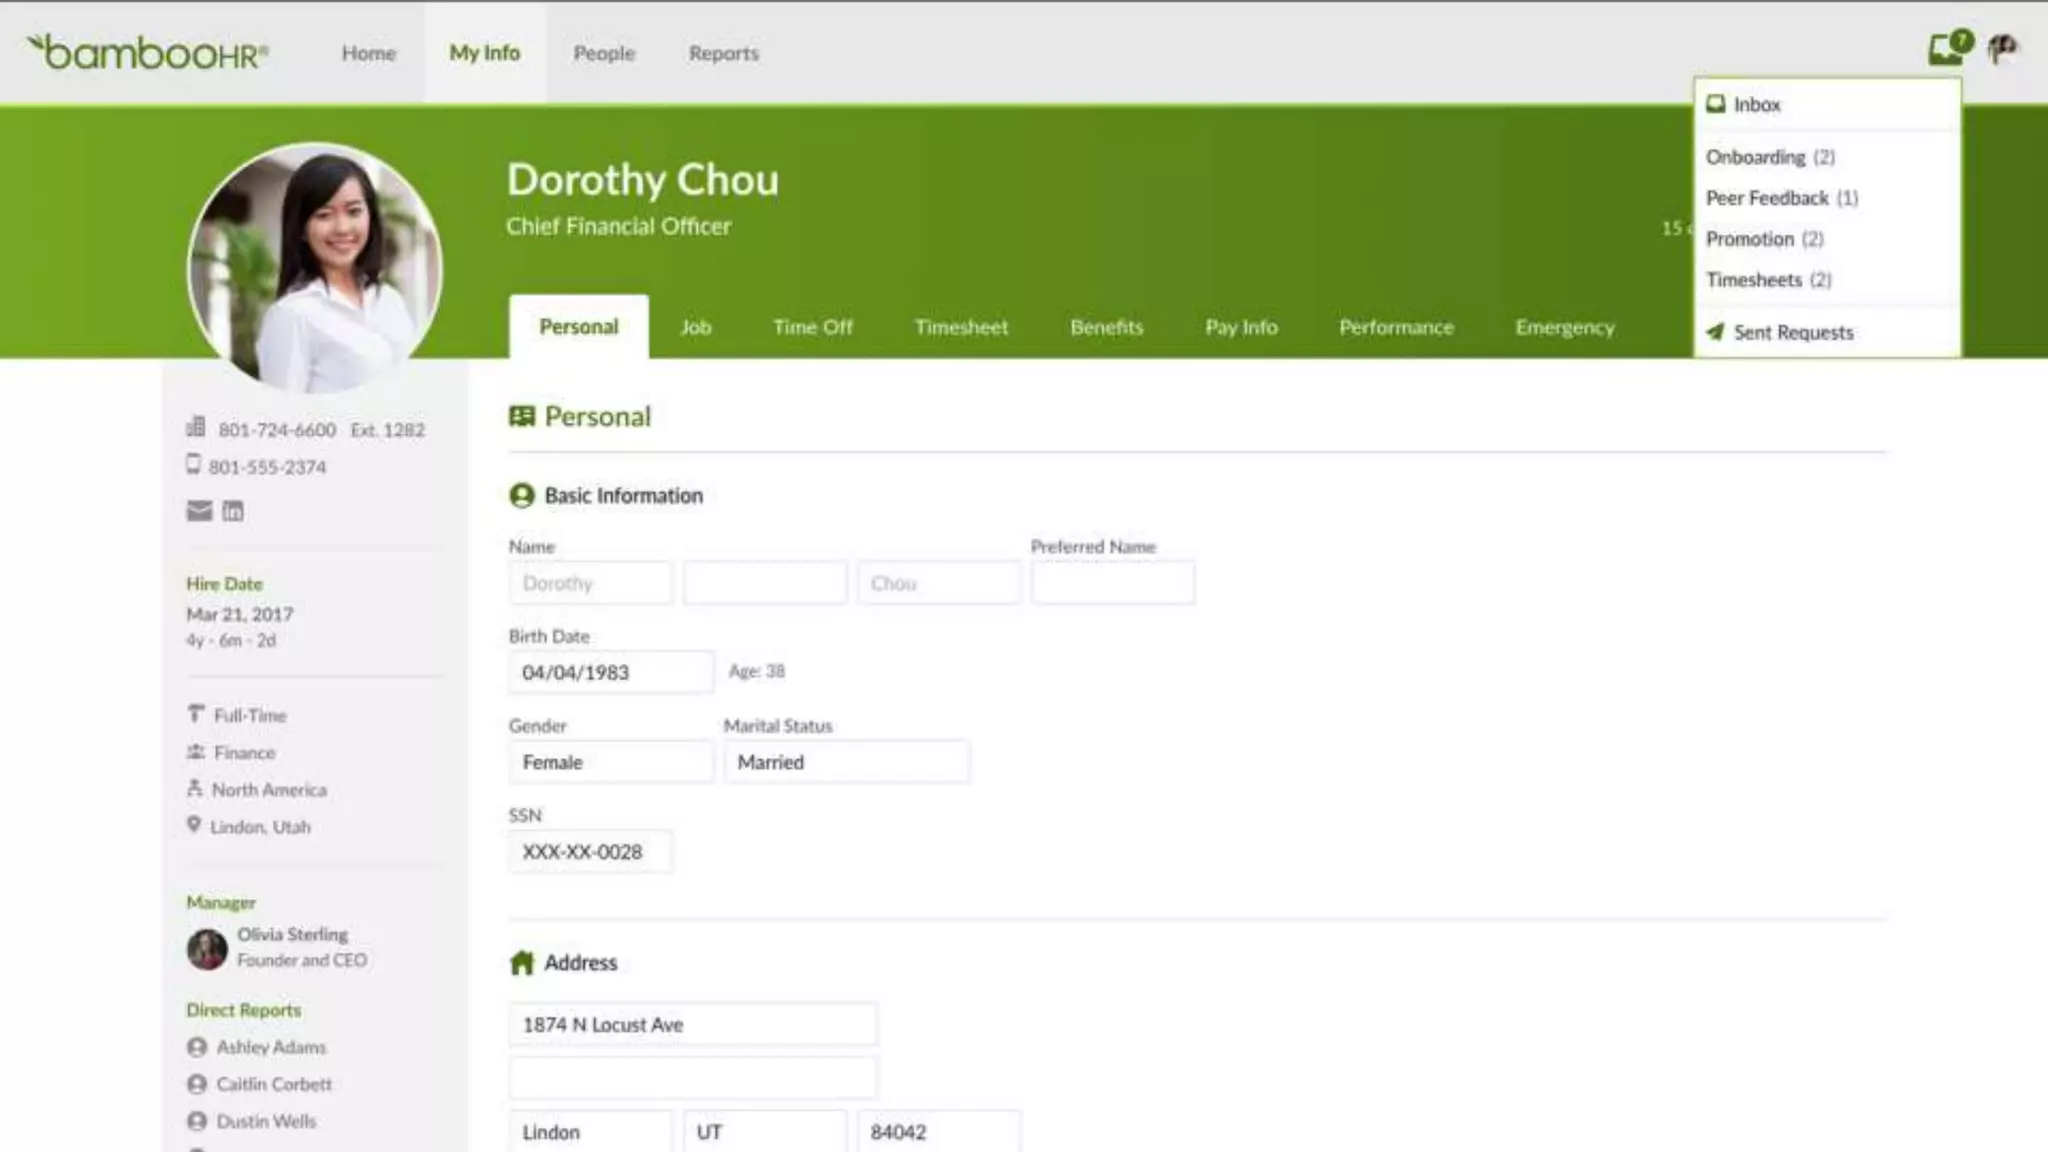Click Dorothy Chou's profile photo
Screen dimensions: 2048x1152
[x=315, y=267]
